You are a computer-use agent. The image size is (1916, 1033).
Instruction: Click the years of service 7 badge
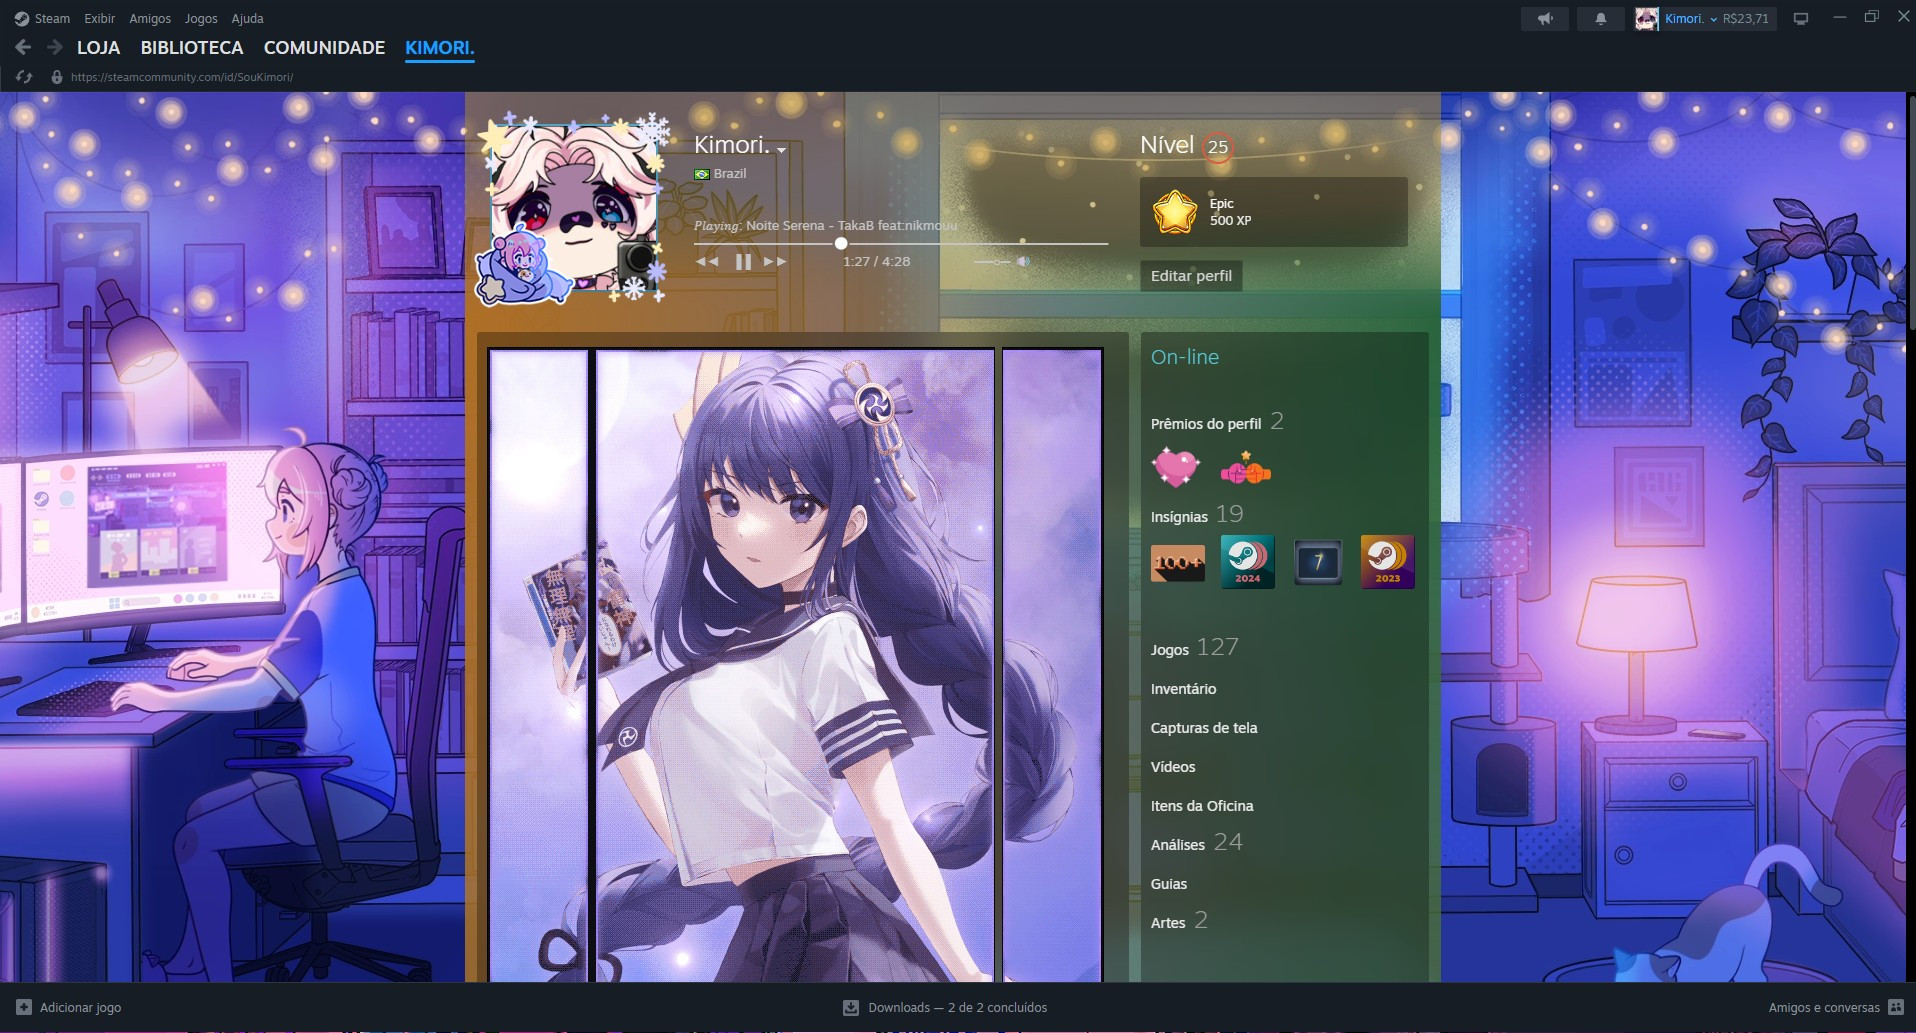coord(1318,562)
